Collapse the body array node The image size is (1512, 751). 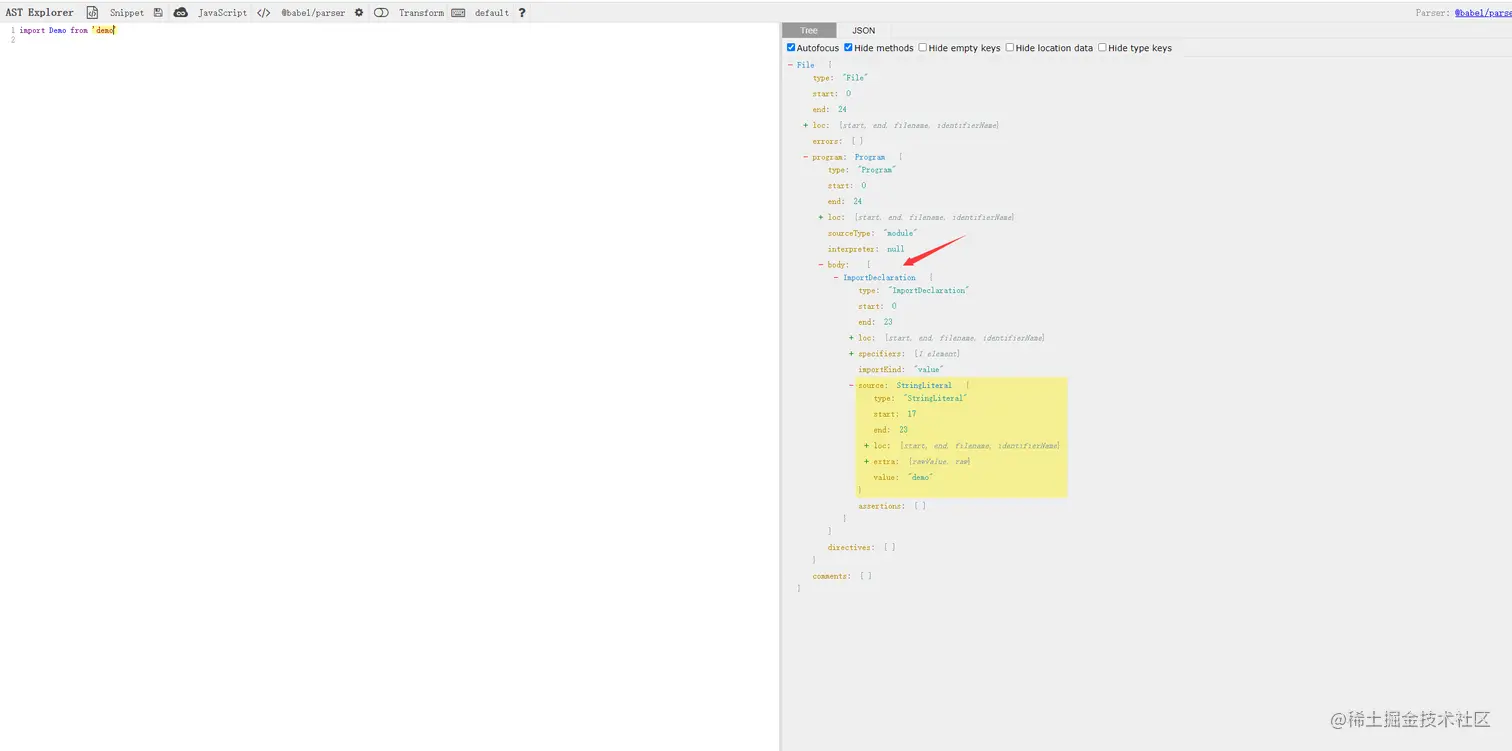[821, 265]
